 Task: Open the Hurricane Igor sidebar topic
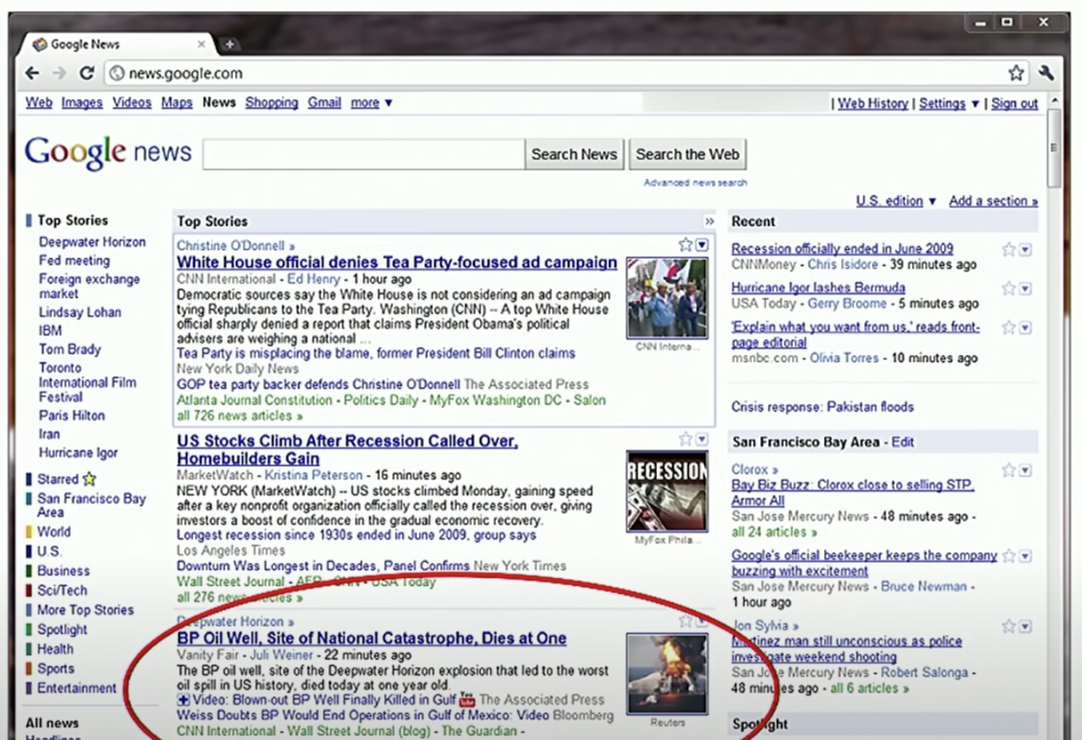[78, 453]
